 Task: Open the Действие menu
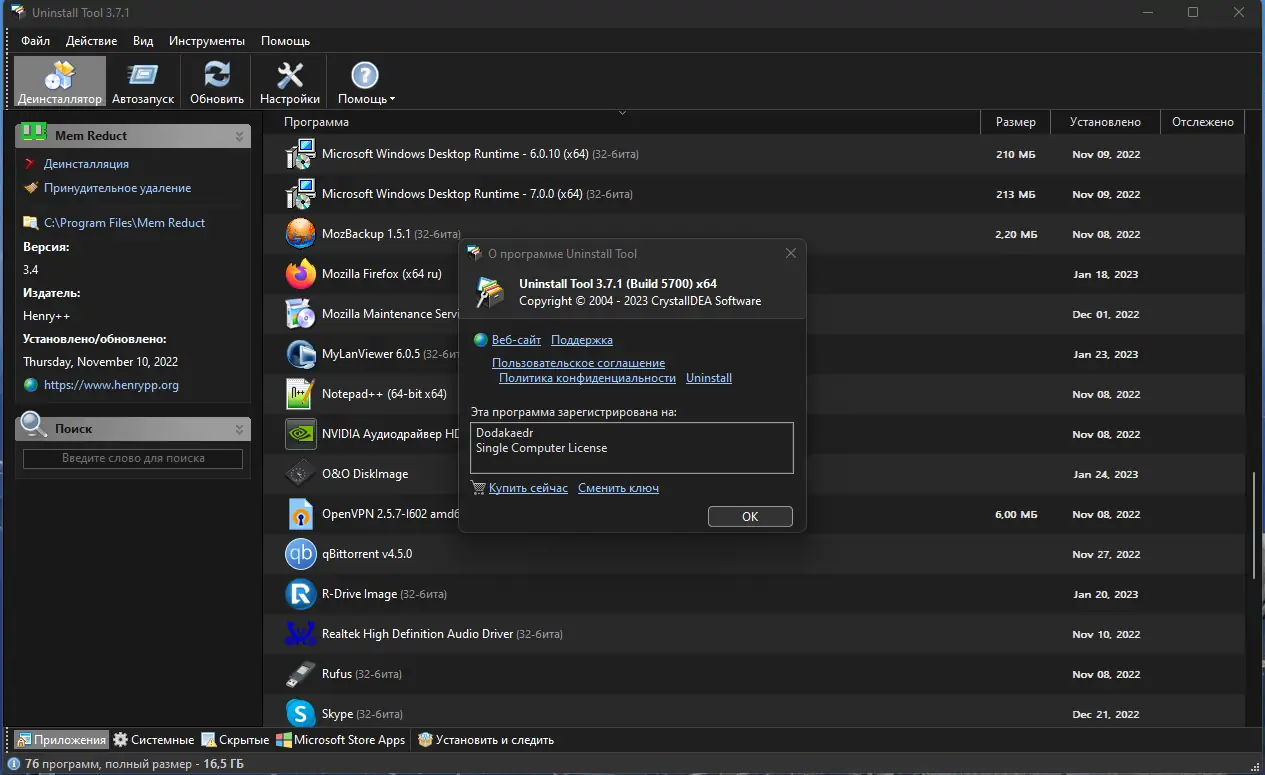pos(92,41)
